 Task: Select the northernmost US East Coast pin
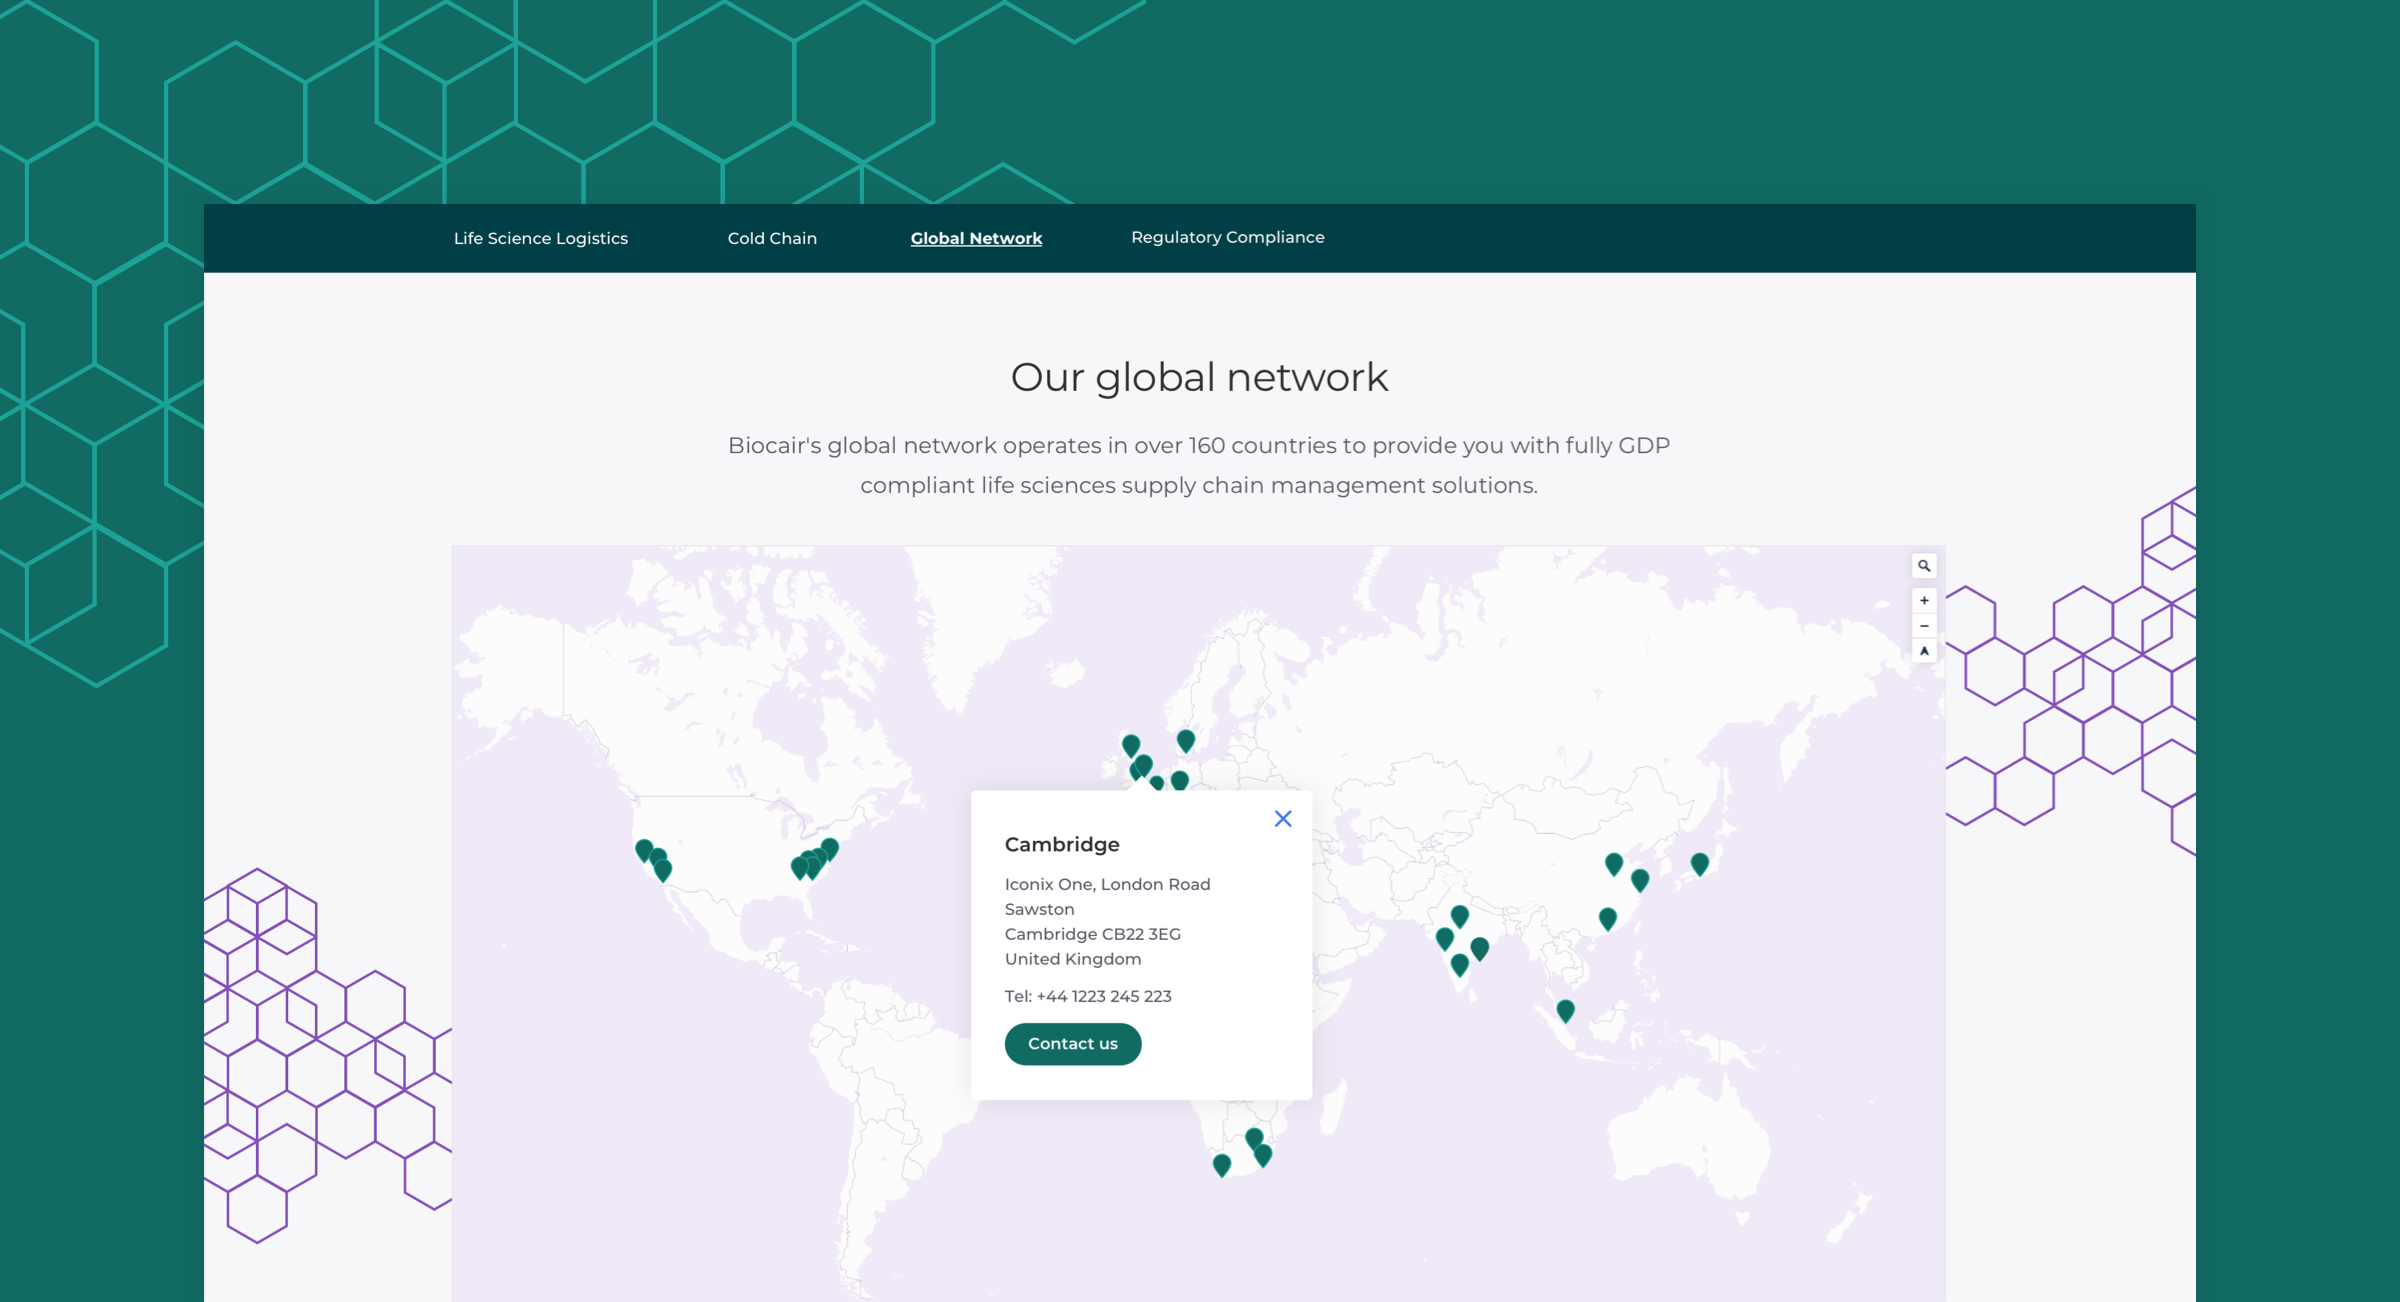click(x=829, y=848)
